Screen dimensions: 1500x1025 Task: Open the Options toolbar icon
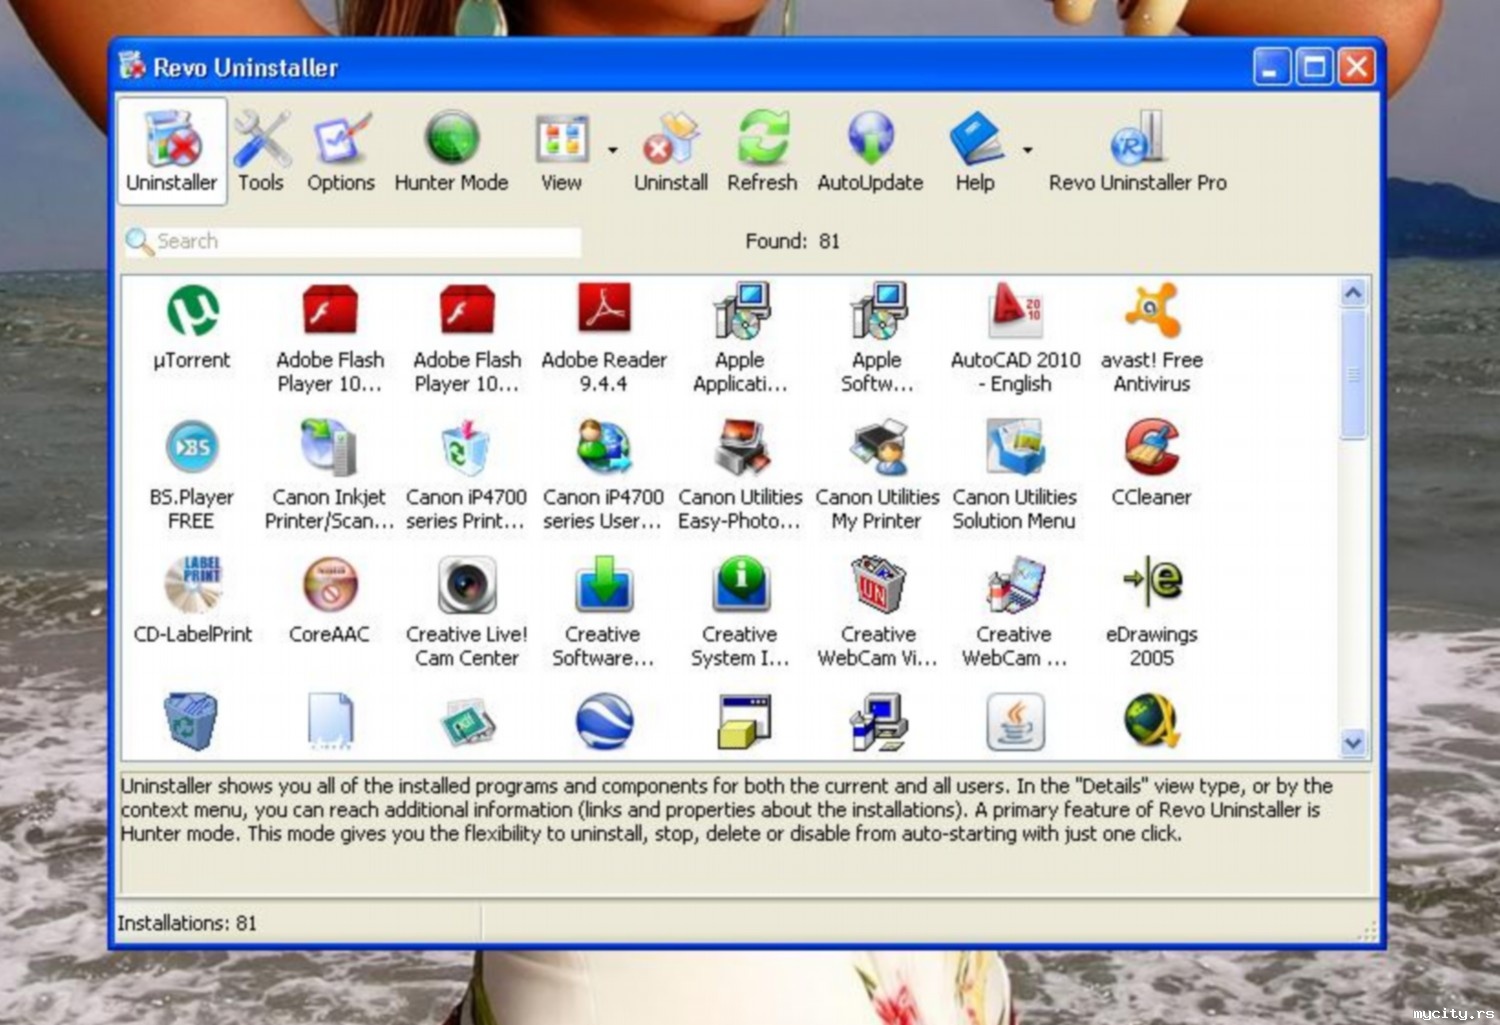coord(340,152)
